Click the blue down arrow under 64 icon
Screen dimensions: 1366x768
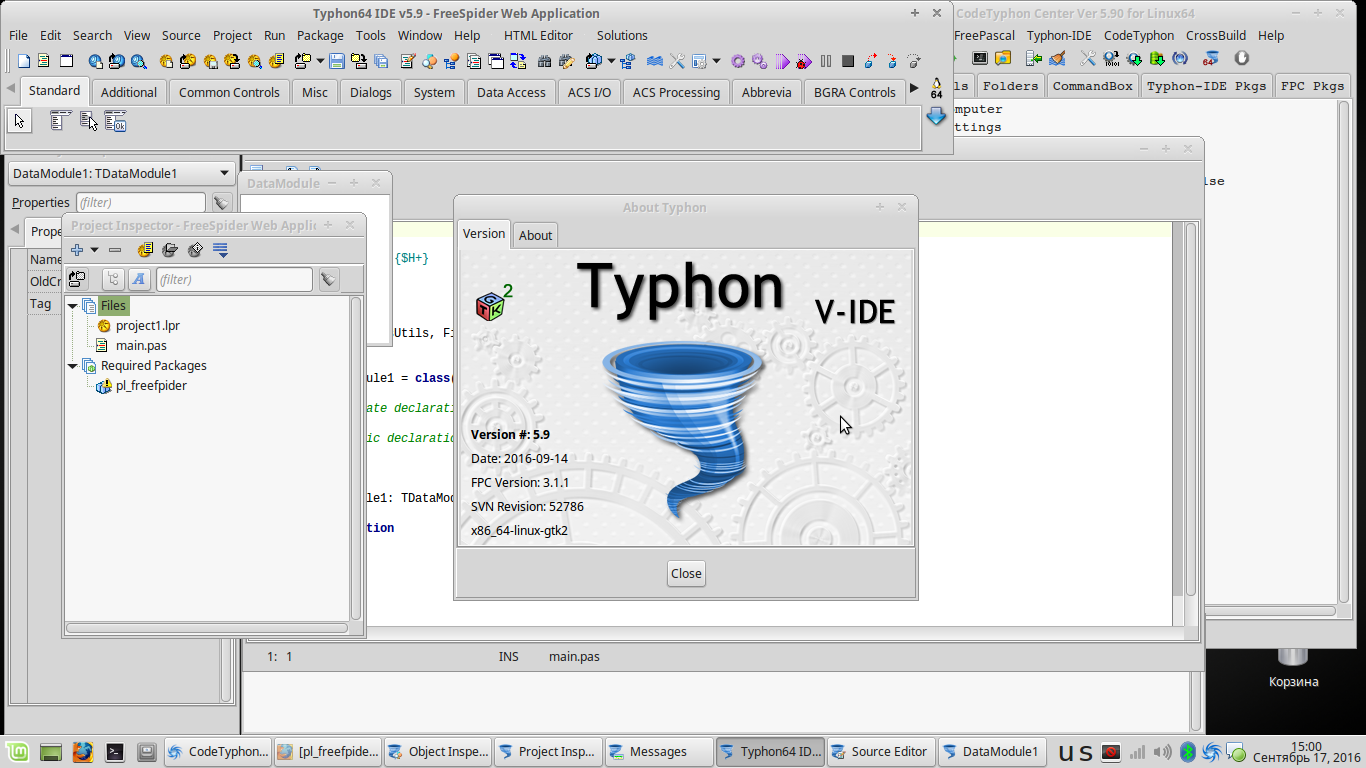(x=936, y=116)
